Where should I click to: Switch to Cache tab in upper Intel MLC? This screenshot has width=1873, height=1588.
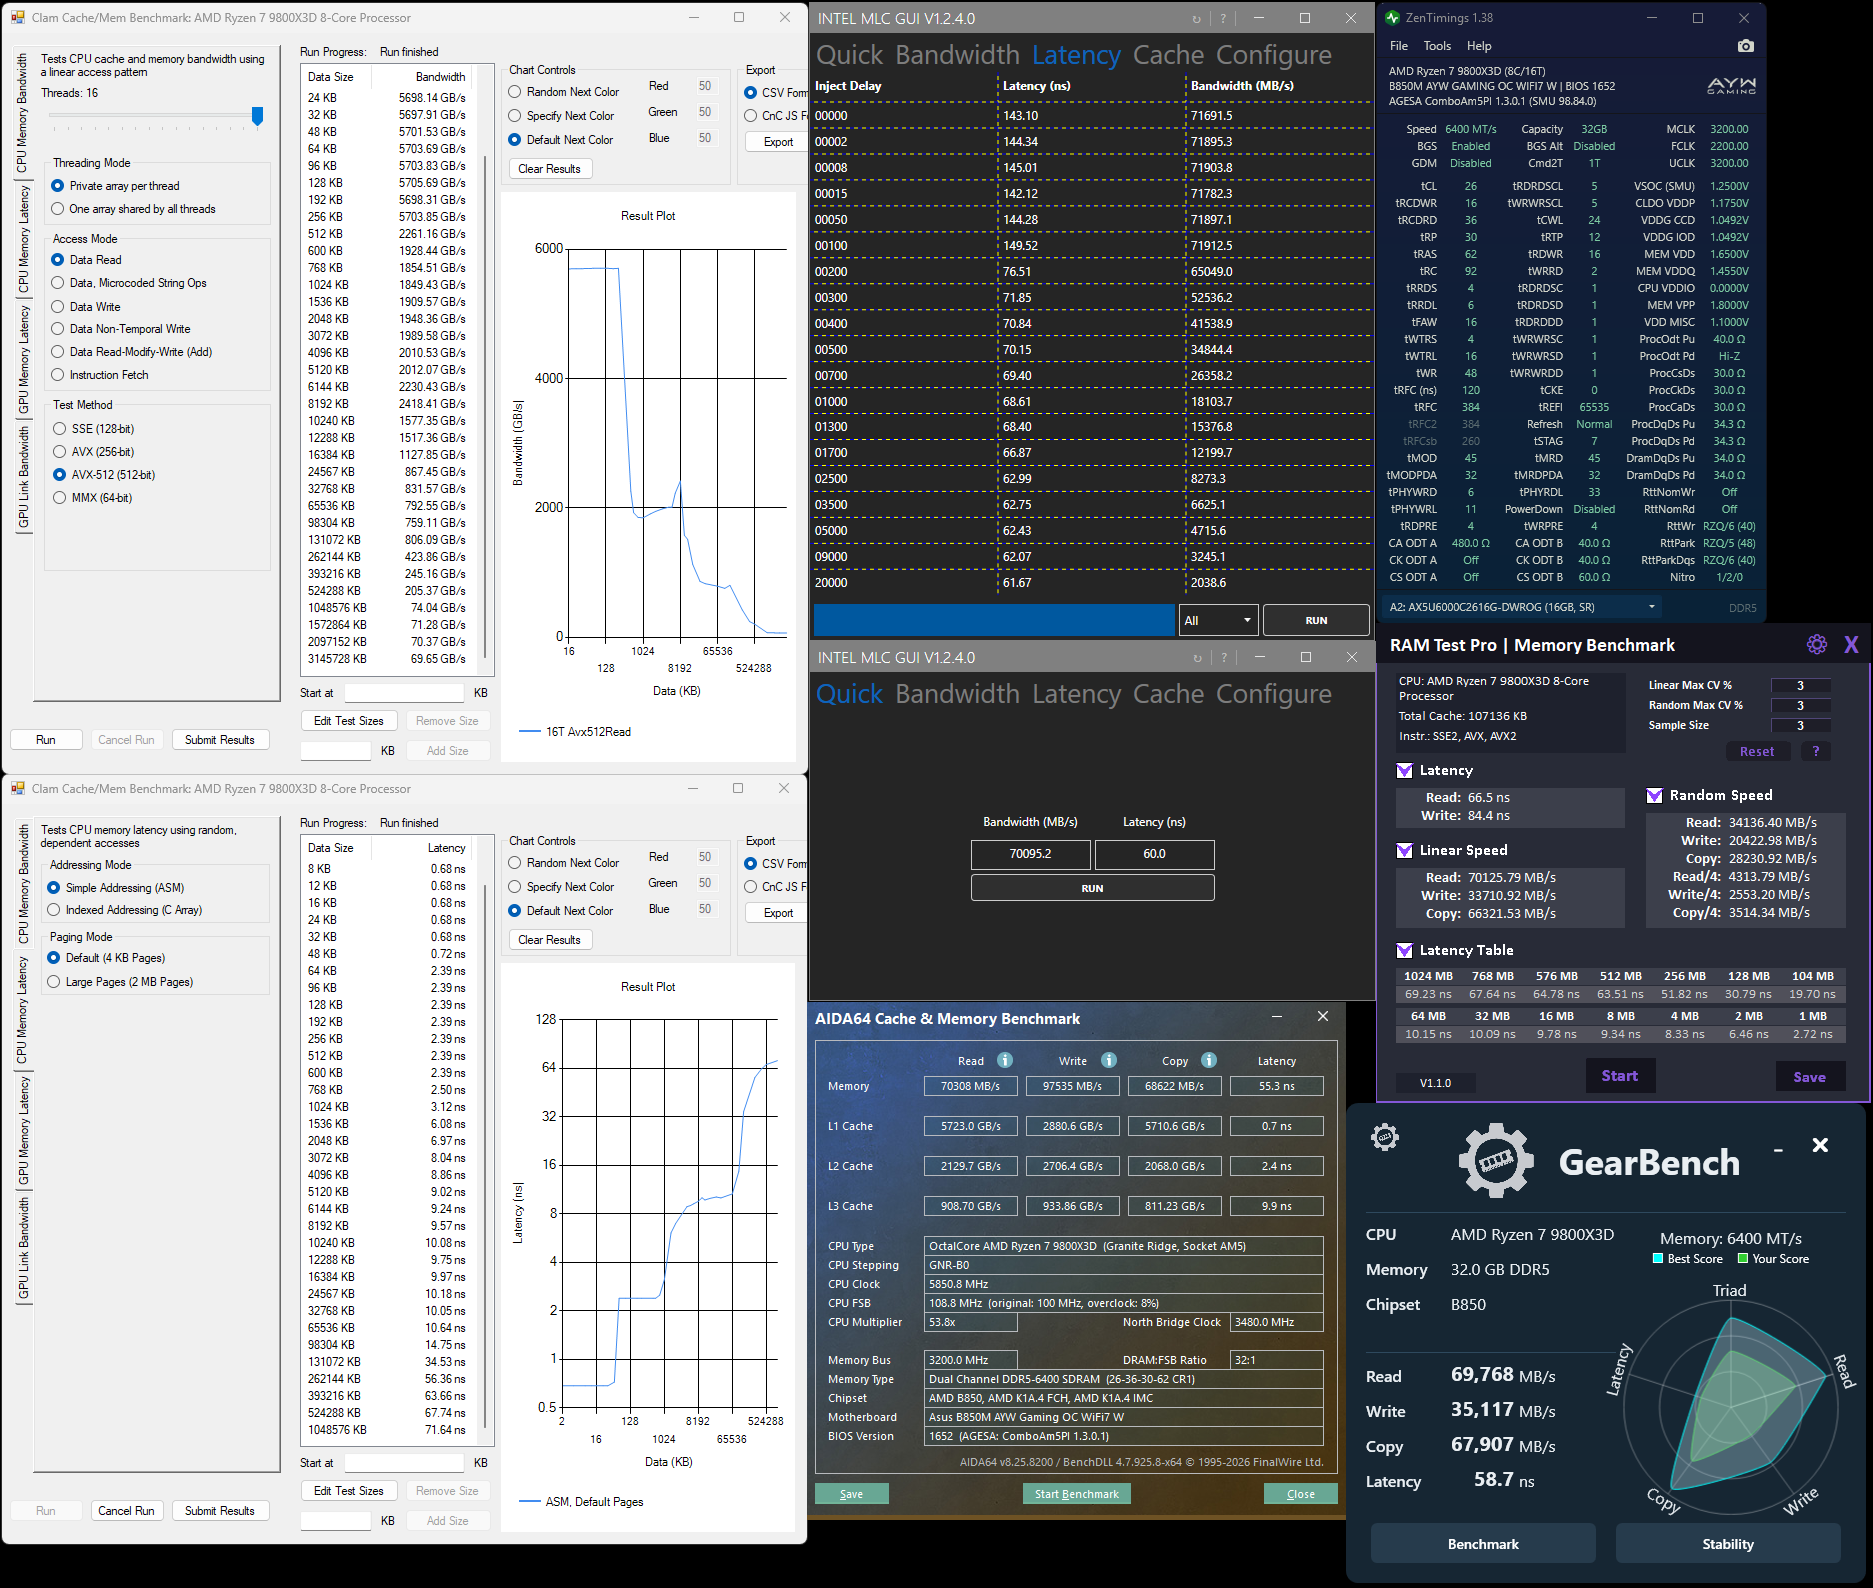(1168, 55)
